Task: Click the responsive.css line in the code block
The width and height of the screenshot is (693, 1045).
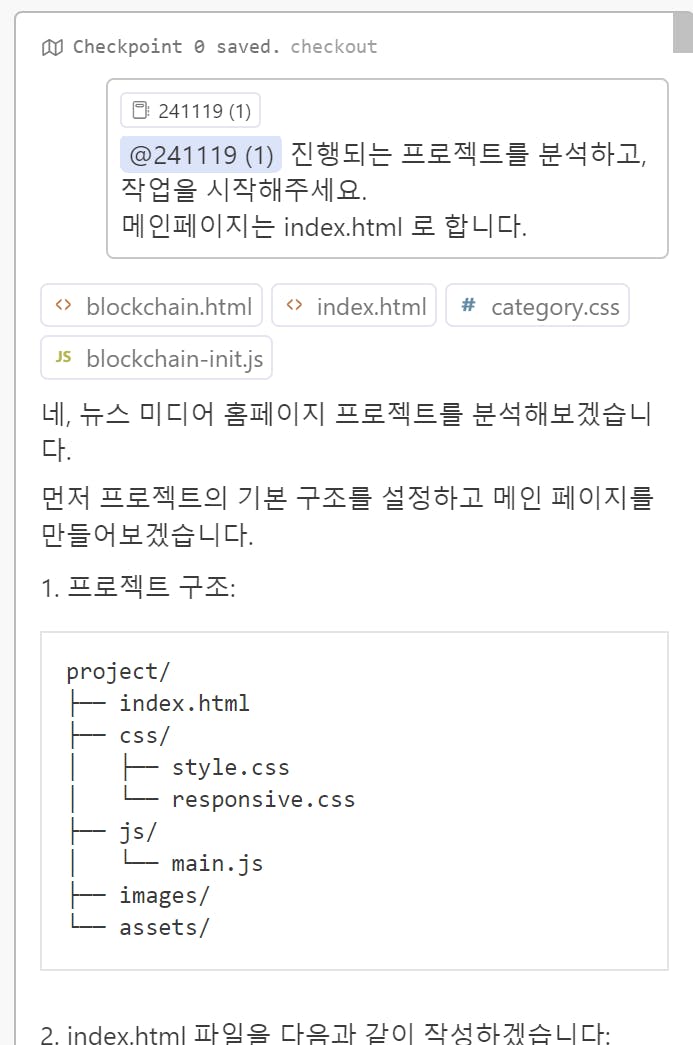Action: 263,800
